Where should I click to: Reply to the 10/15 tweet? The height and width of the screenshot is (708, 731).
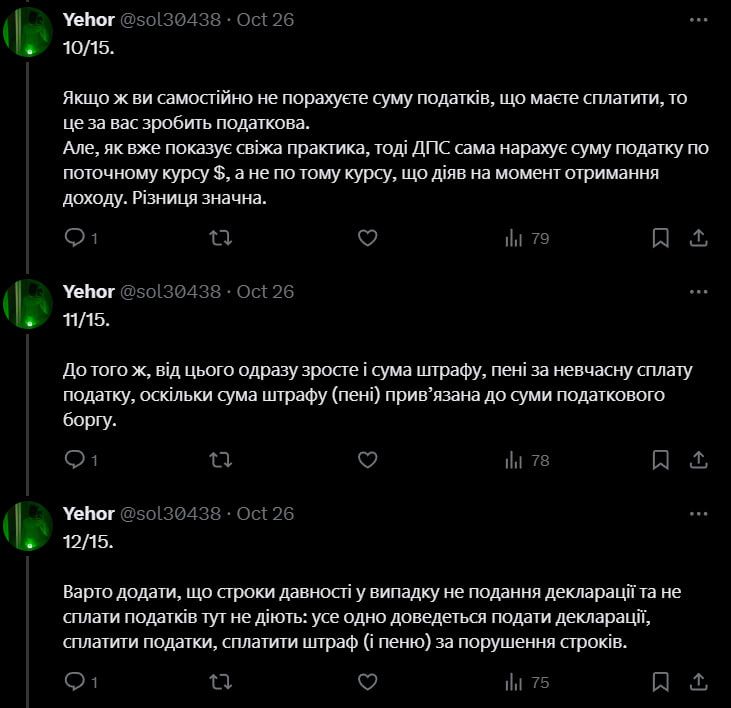[75, 238]
